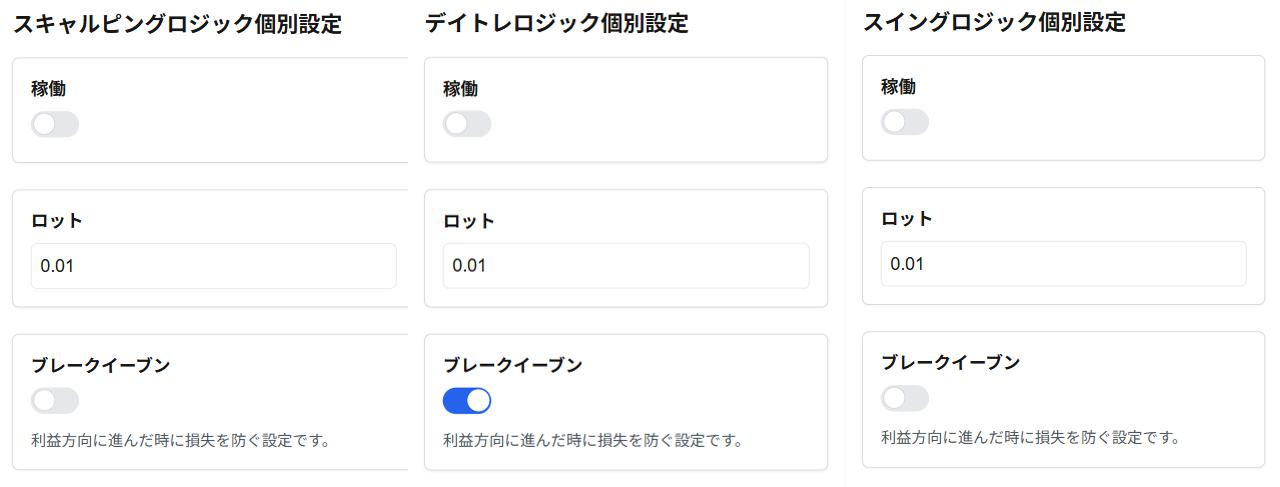Focus the ロット field in スイングロジック
The height and width of the screenshot is (487, 1280).
(1064, 264)
